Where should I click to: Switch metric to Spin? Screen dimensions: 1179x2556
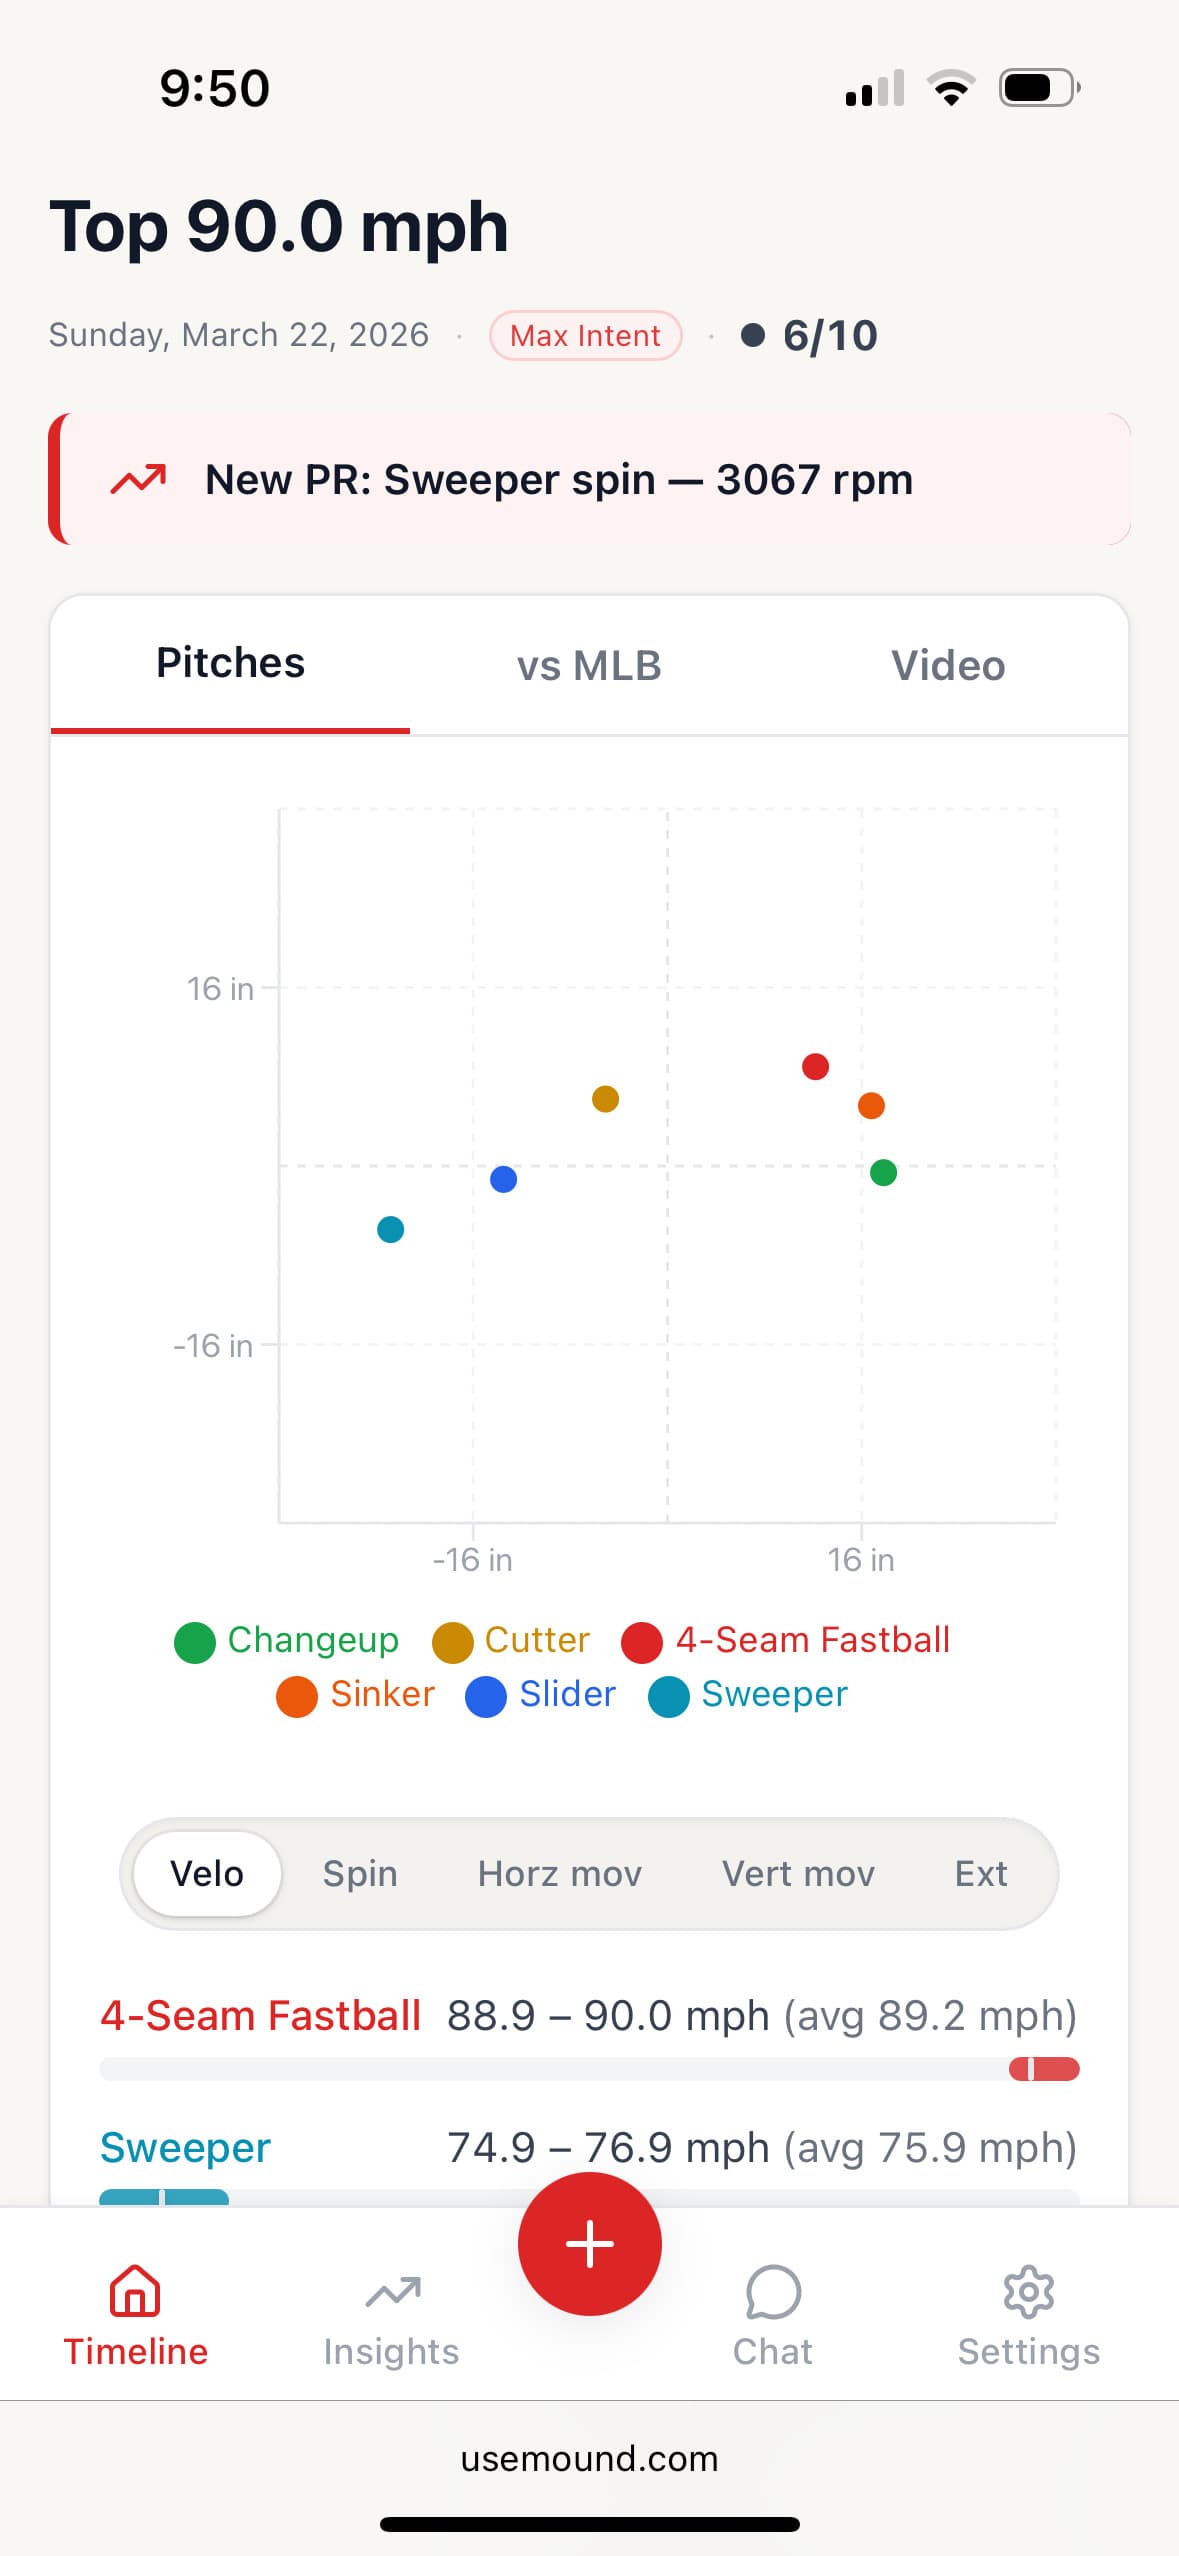360,1873
